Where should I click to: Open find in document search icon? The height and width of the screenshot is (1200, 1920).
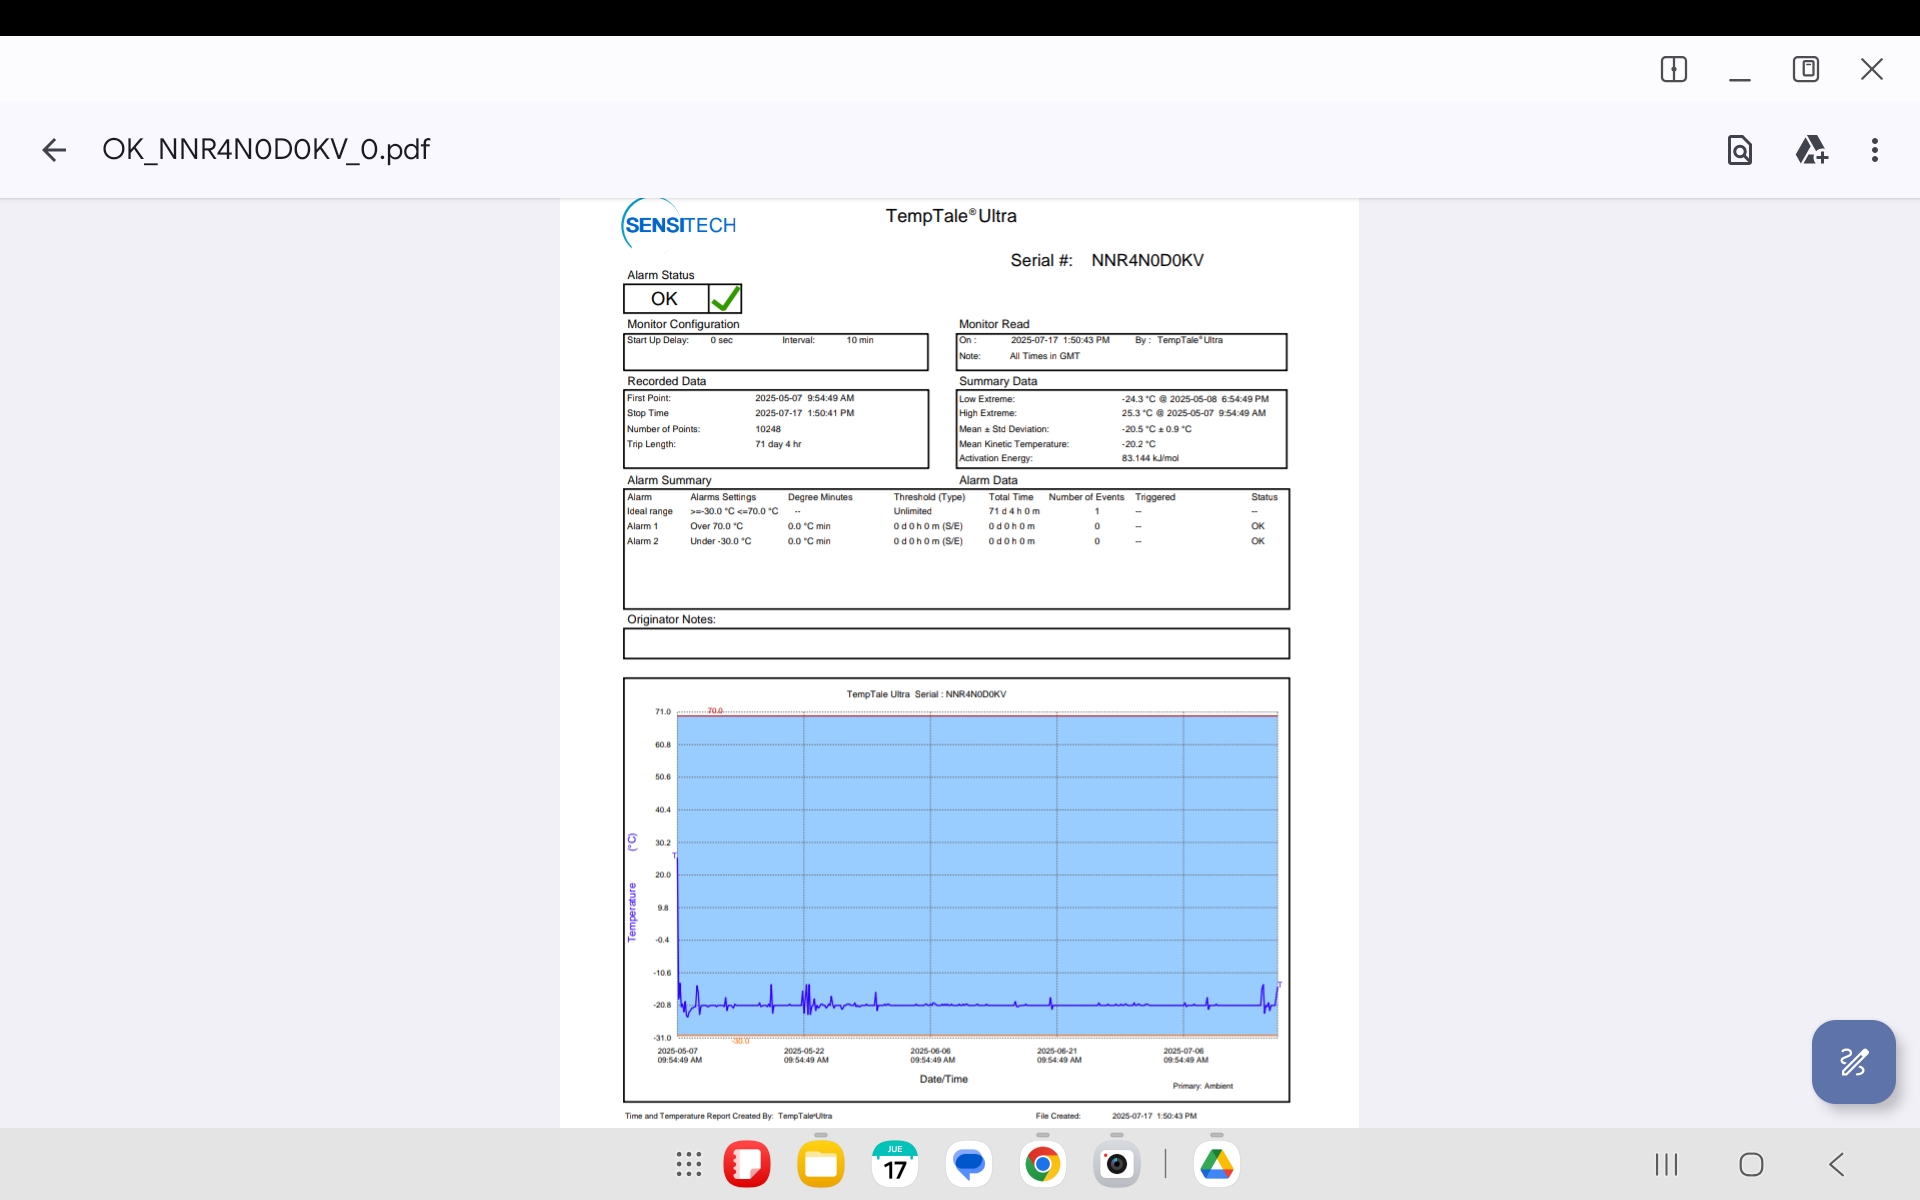(1739, 150)
